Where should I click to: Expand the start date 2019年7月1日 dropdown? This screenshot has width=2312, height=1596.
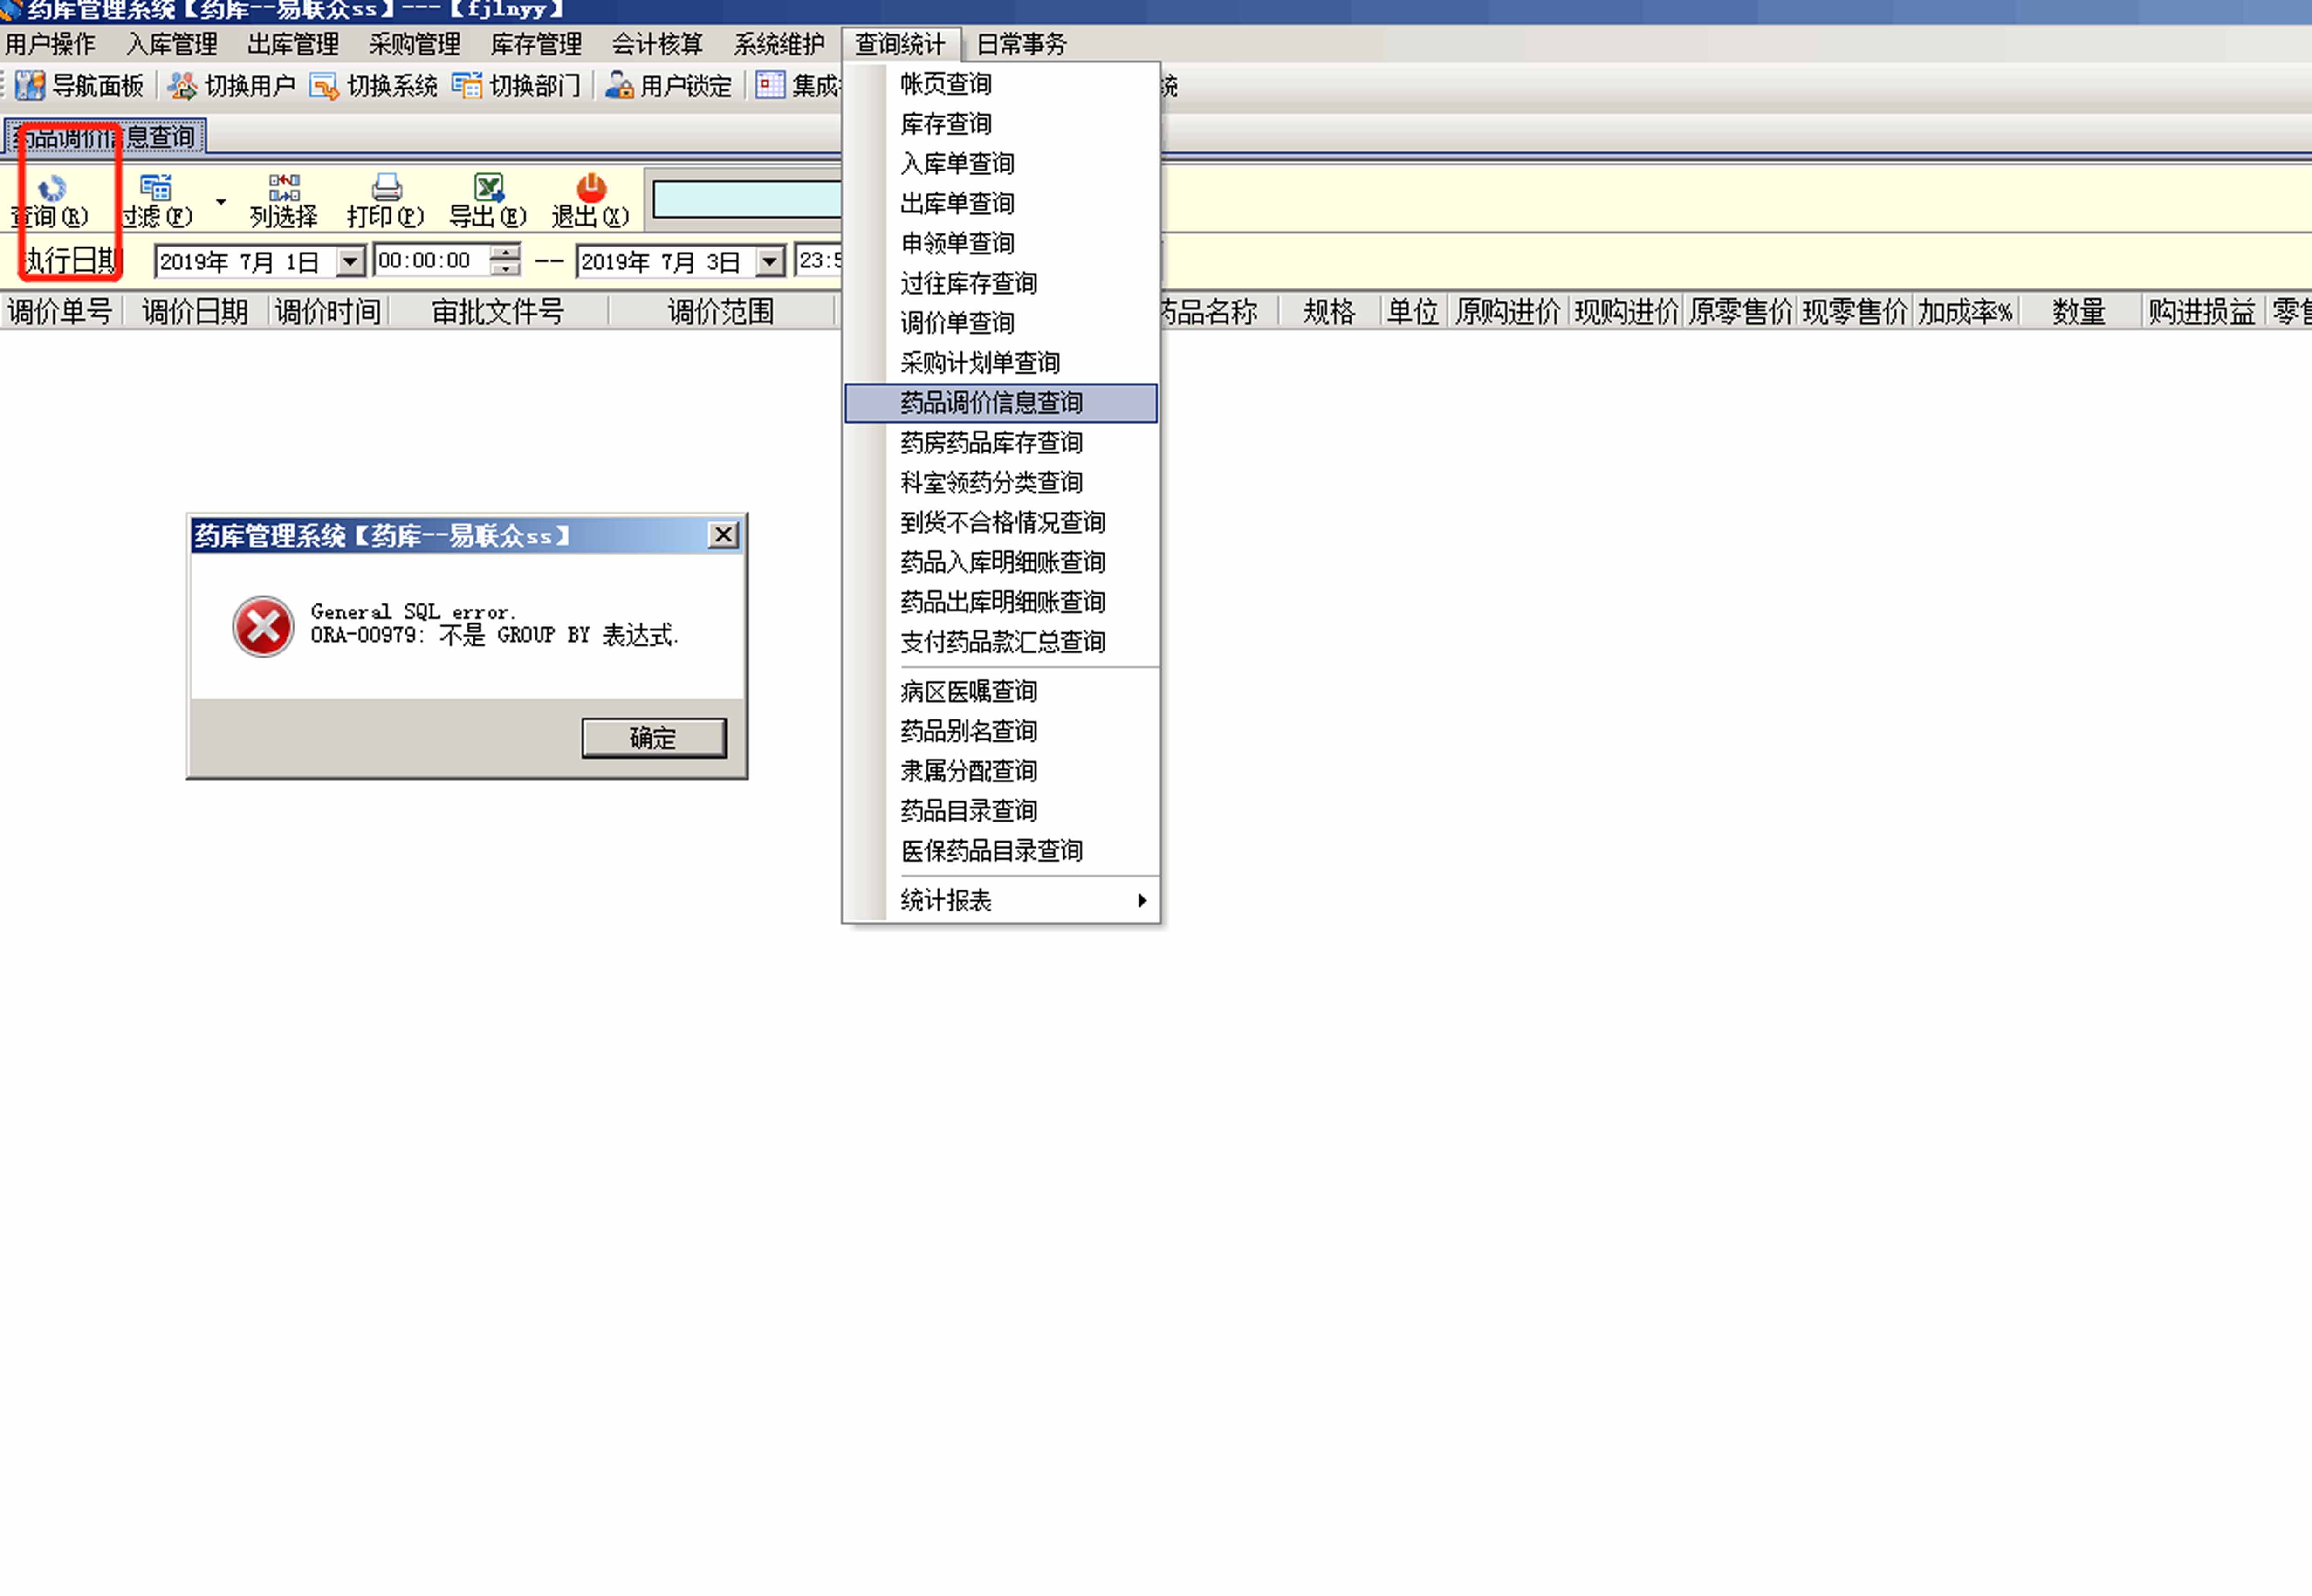pos(350,262)
